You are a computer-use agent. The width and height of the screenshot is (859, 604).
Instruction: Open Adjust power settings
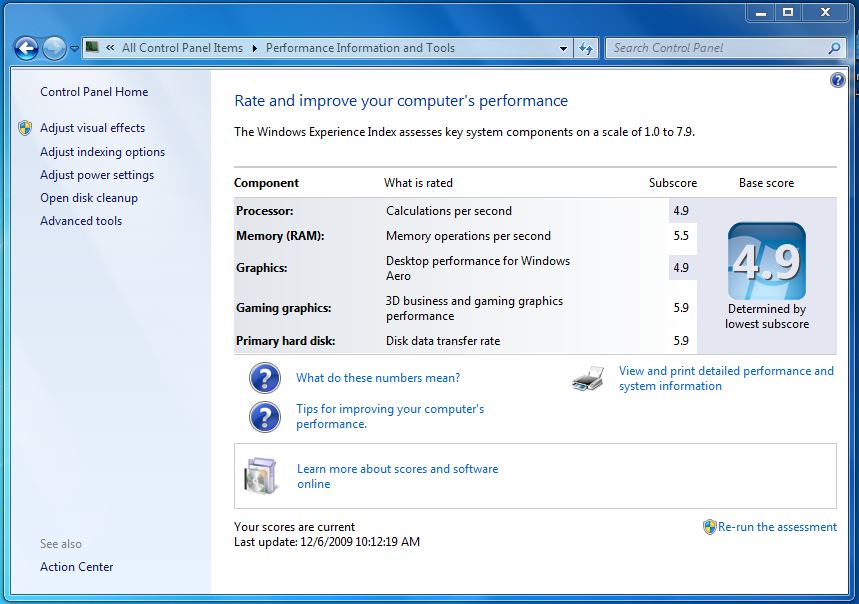[97, 175]
